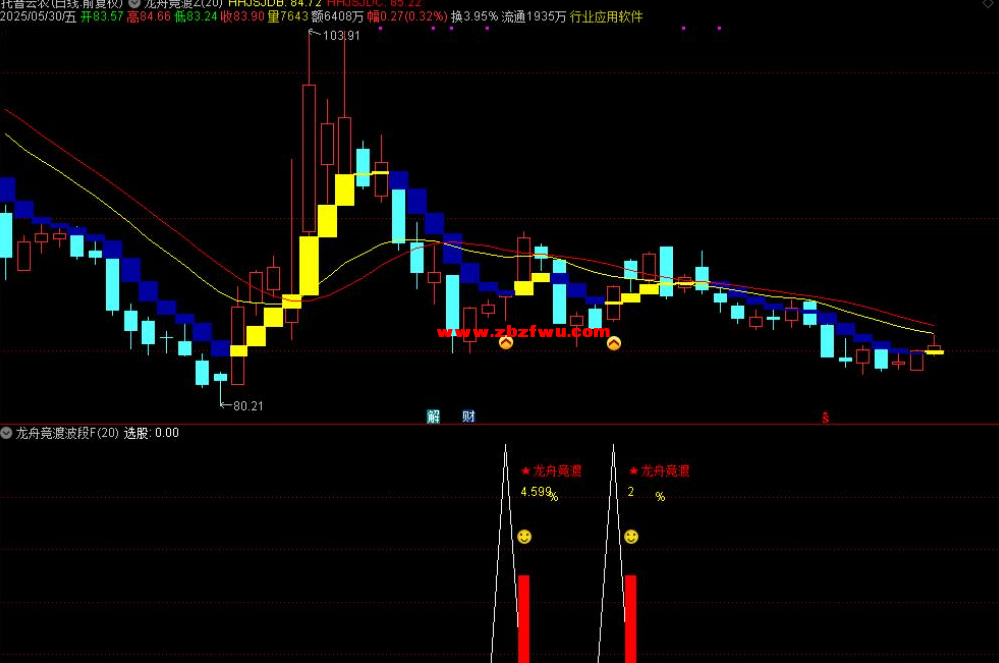The width and height of the screenshot is (999, 663).
Task: Click the orange arrow signal below 4.599 peak
Action: 506,343
